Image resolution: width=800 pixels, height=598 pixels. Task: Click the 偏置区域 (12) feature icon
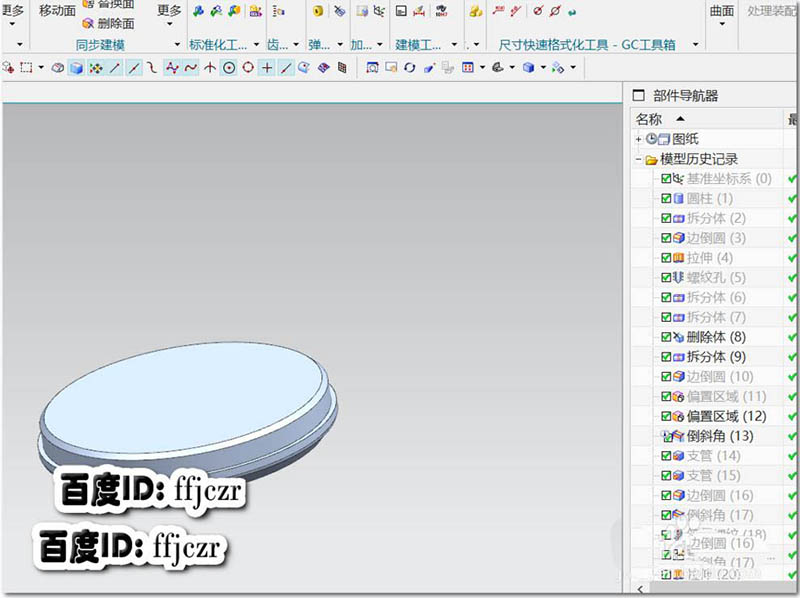point(678,416)
